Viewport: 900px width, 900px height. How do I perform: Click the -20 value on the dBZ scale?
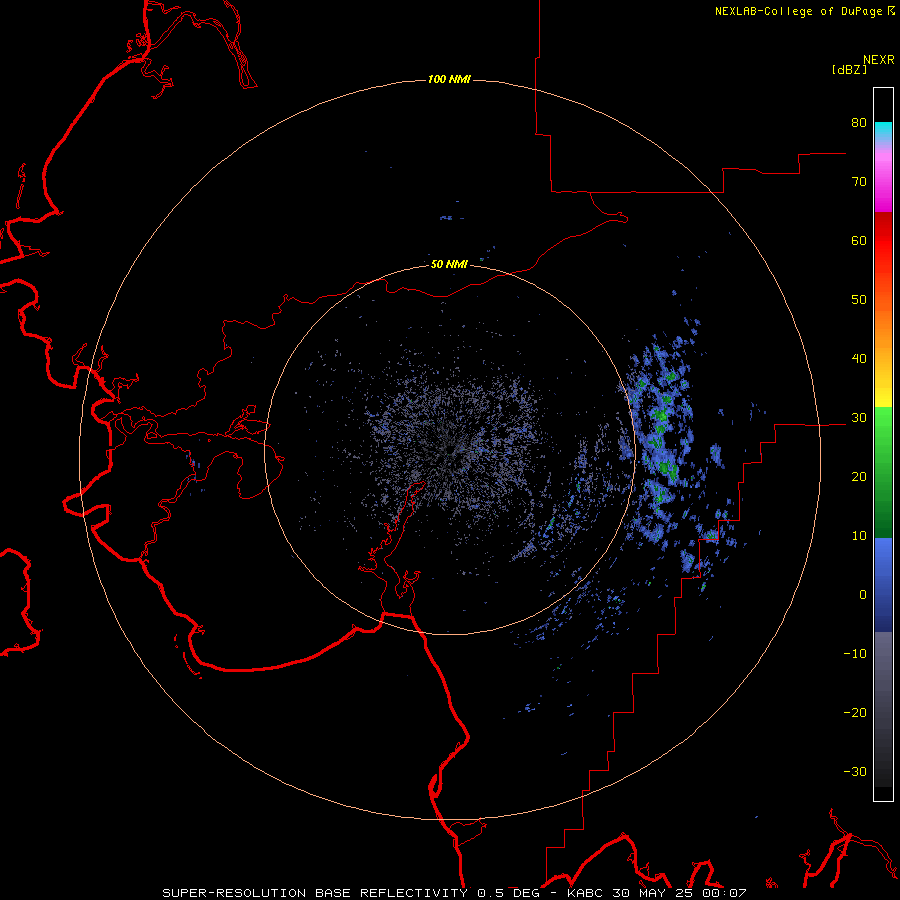point(855,713)
